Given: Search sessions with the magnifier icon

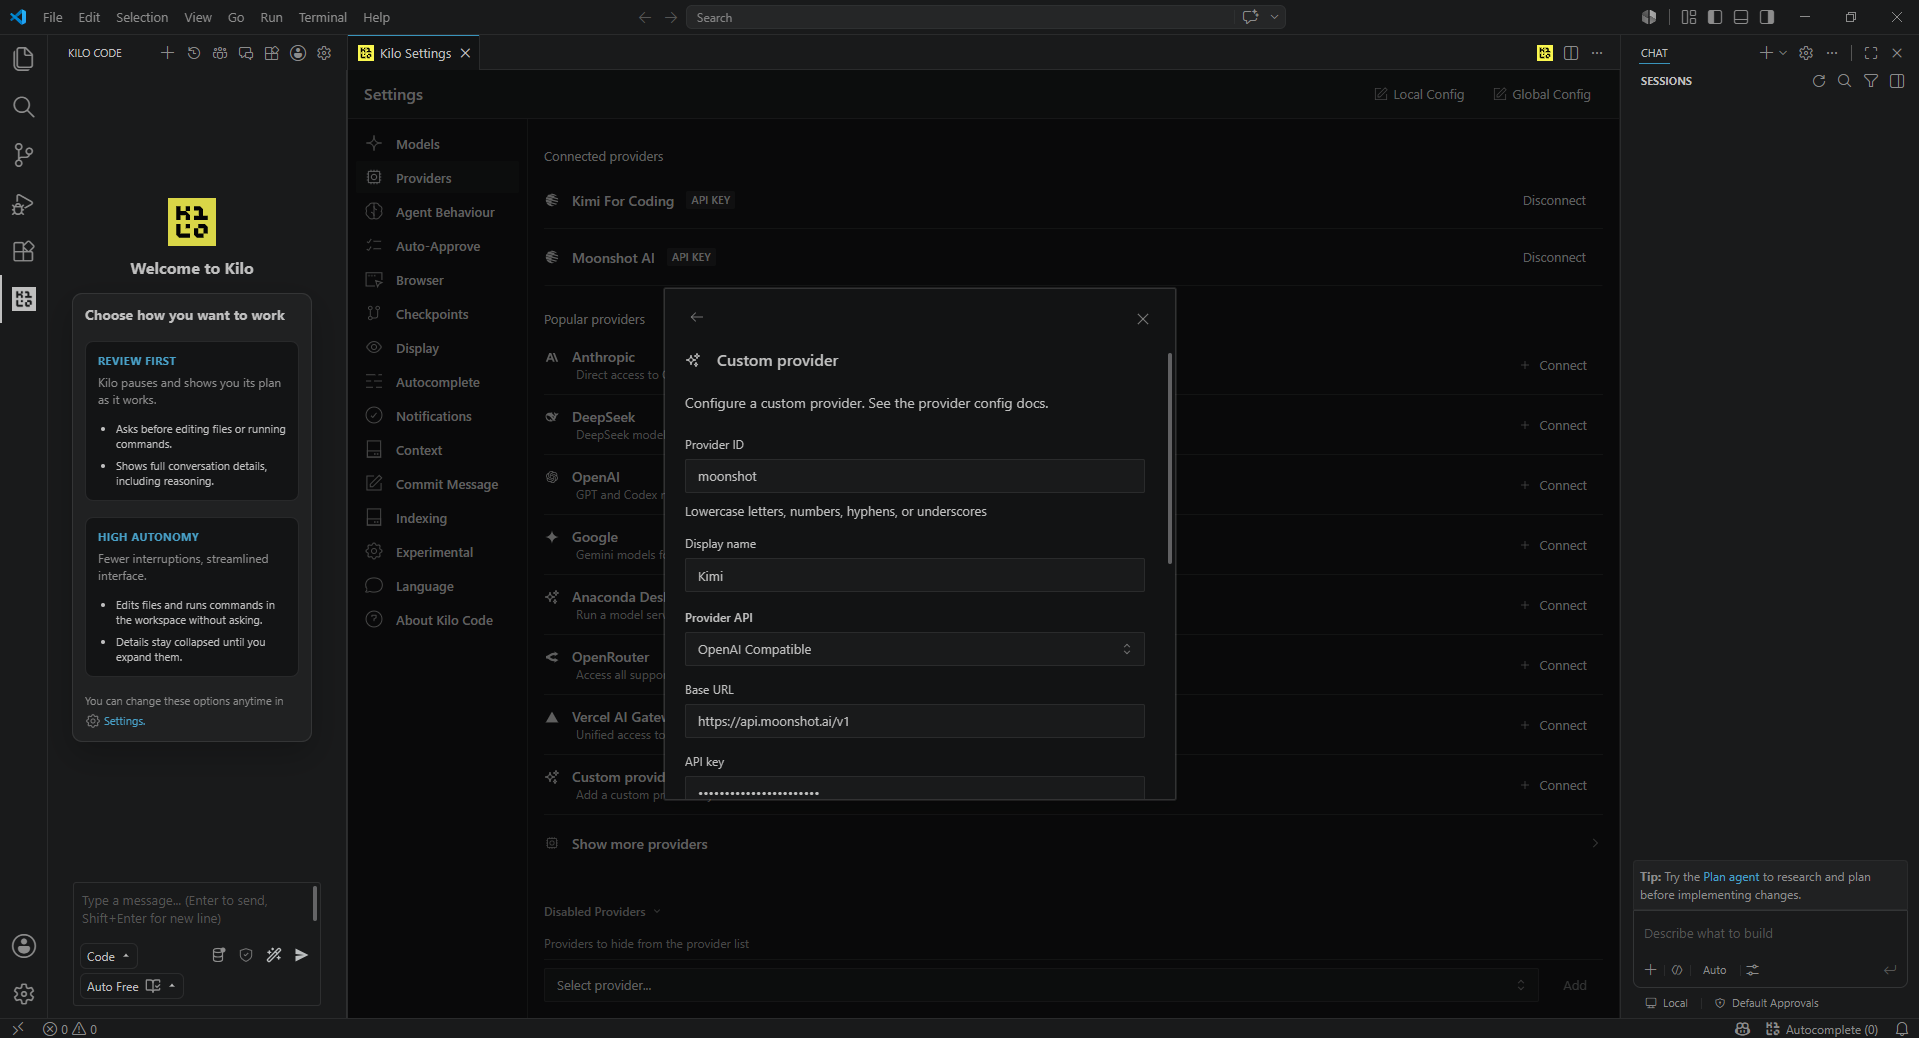Looking at the screenshot, I should click(1844, 81).
